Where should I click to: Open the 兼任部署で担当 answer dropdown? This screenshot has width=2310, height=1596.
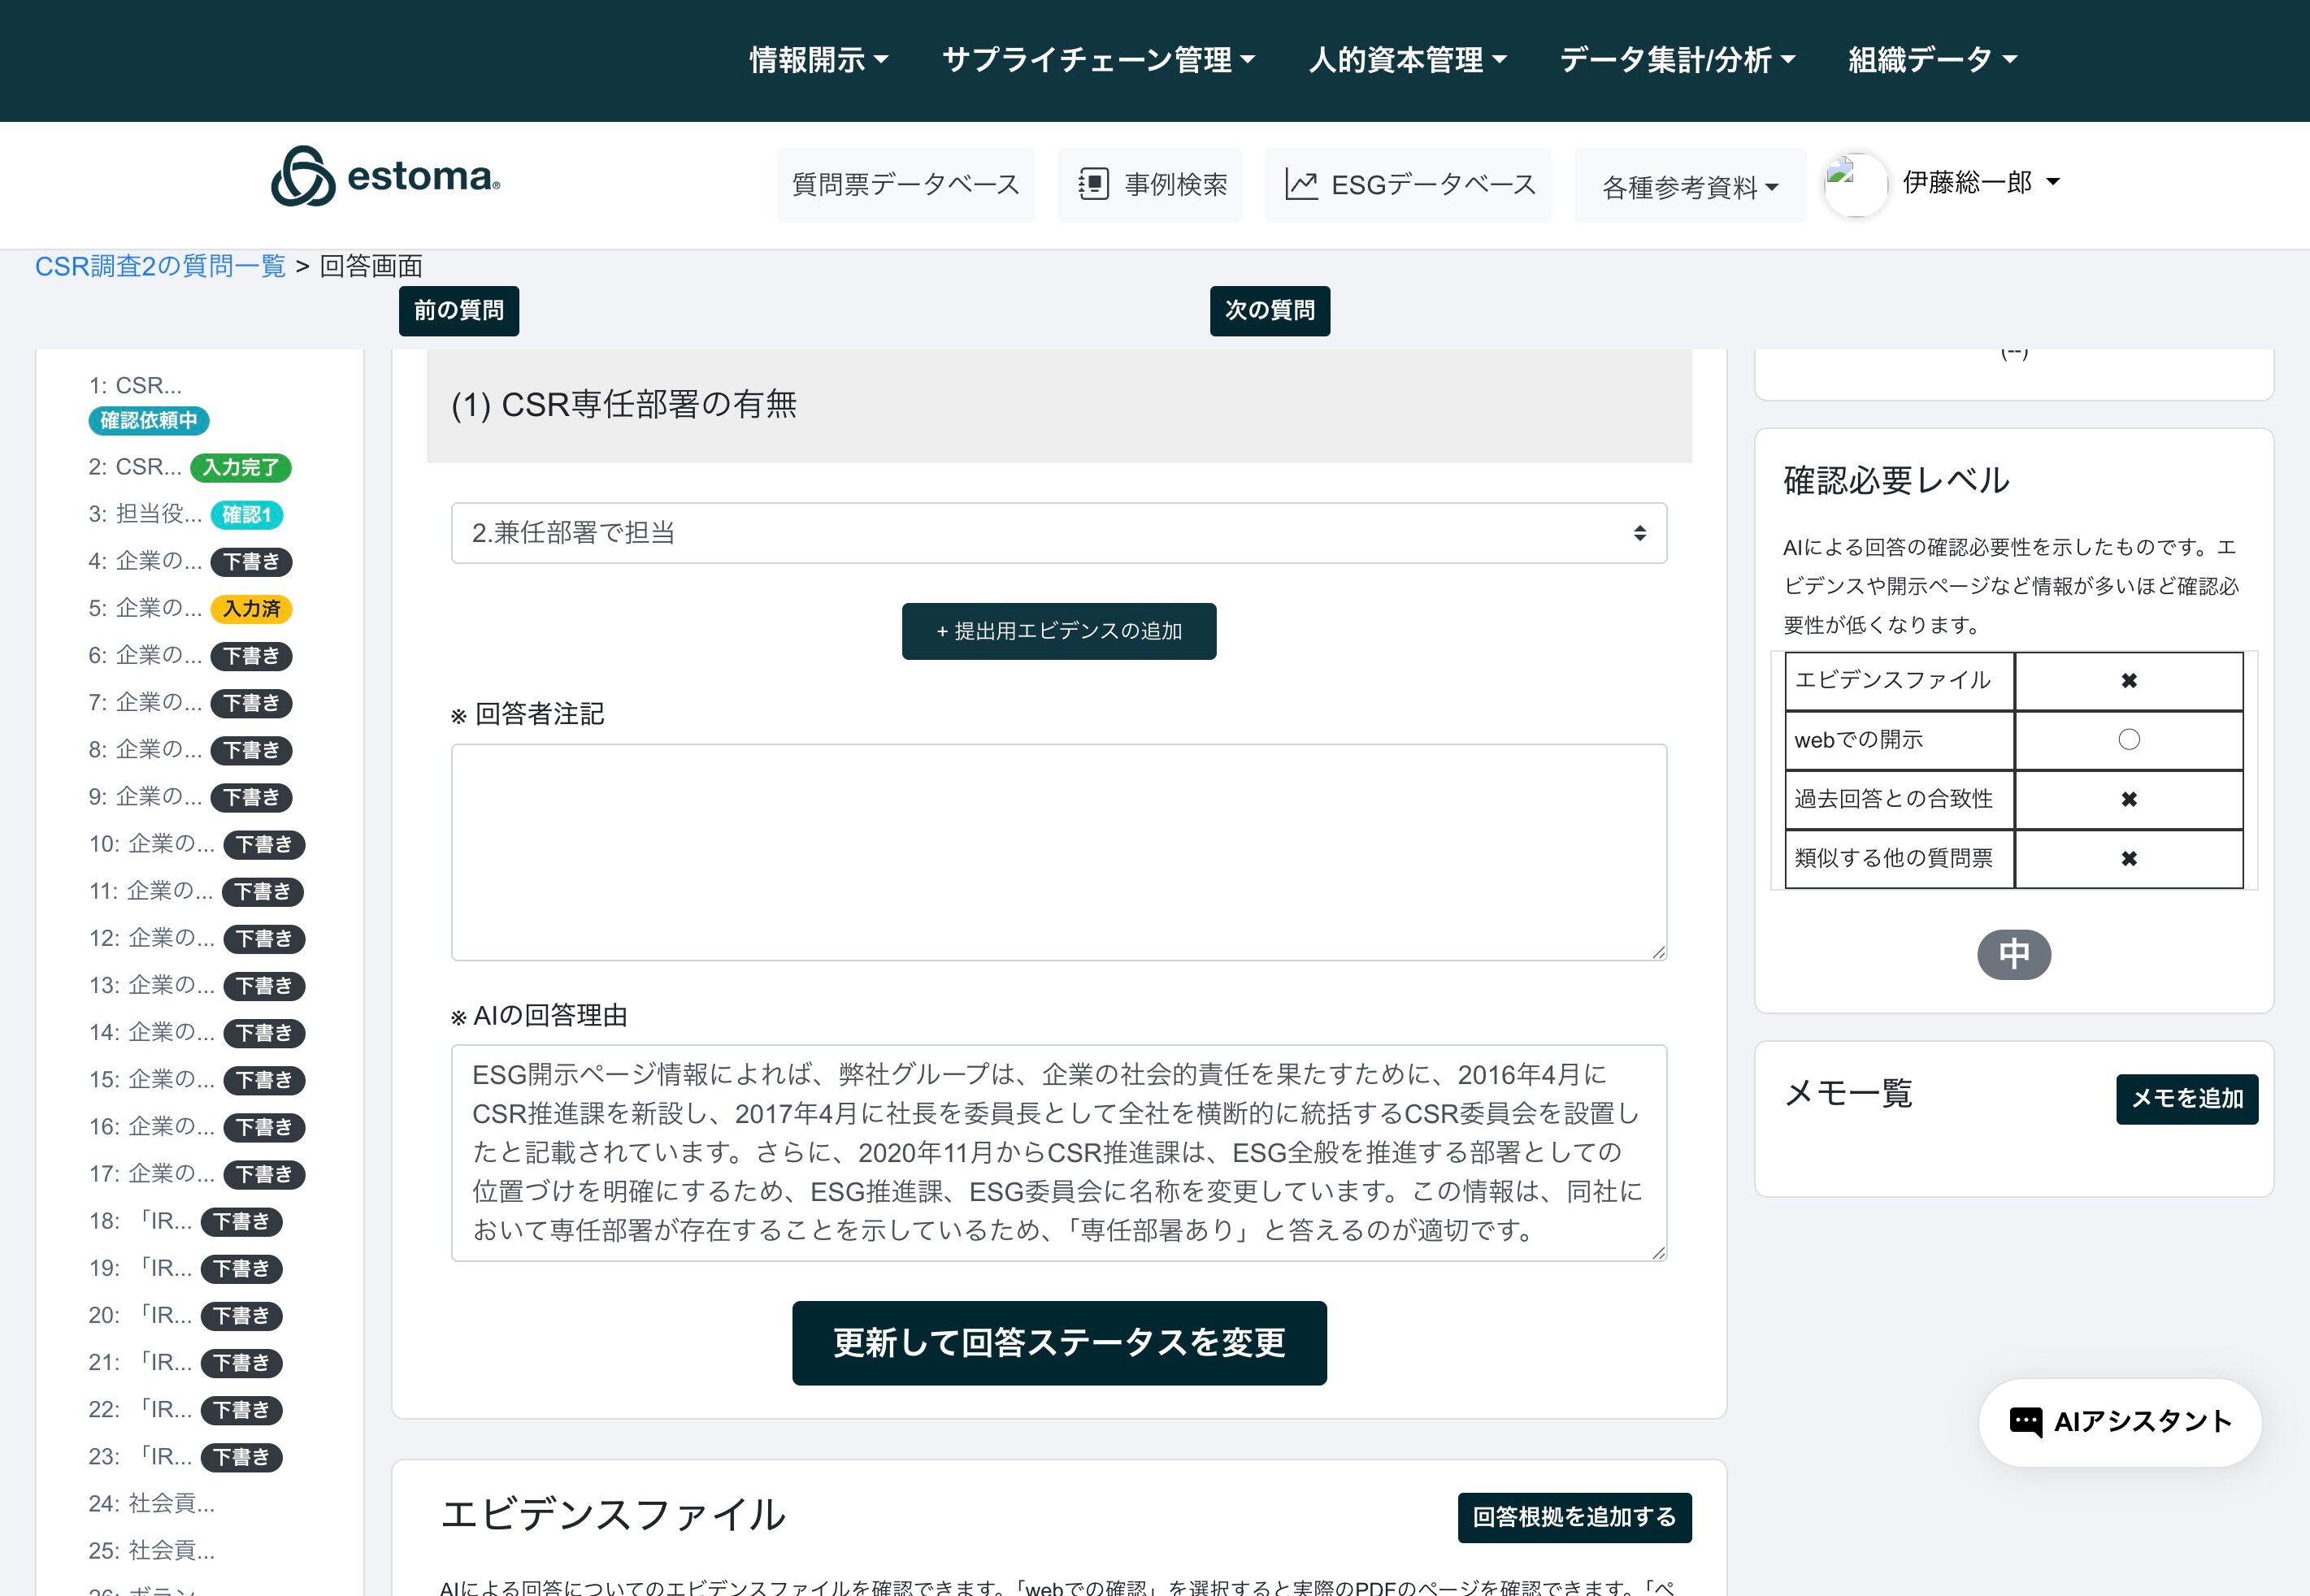[1058, 533]
